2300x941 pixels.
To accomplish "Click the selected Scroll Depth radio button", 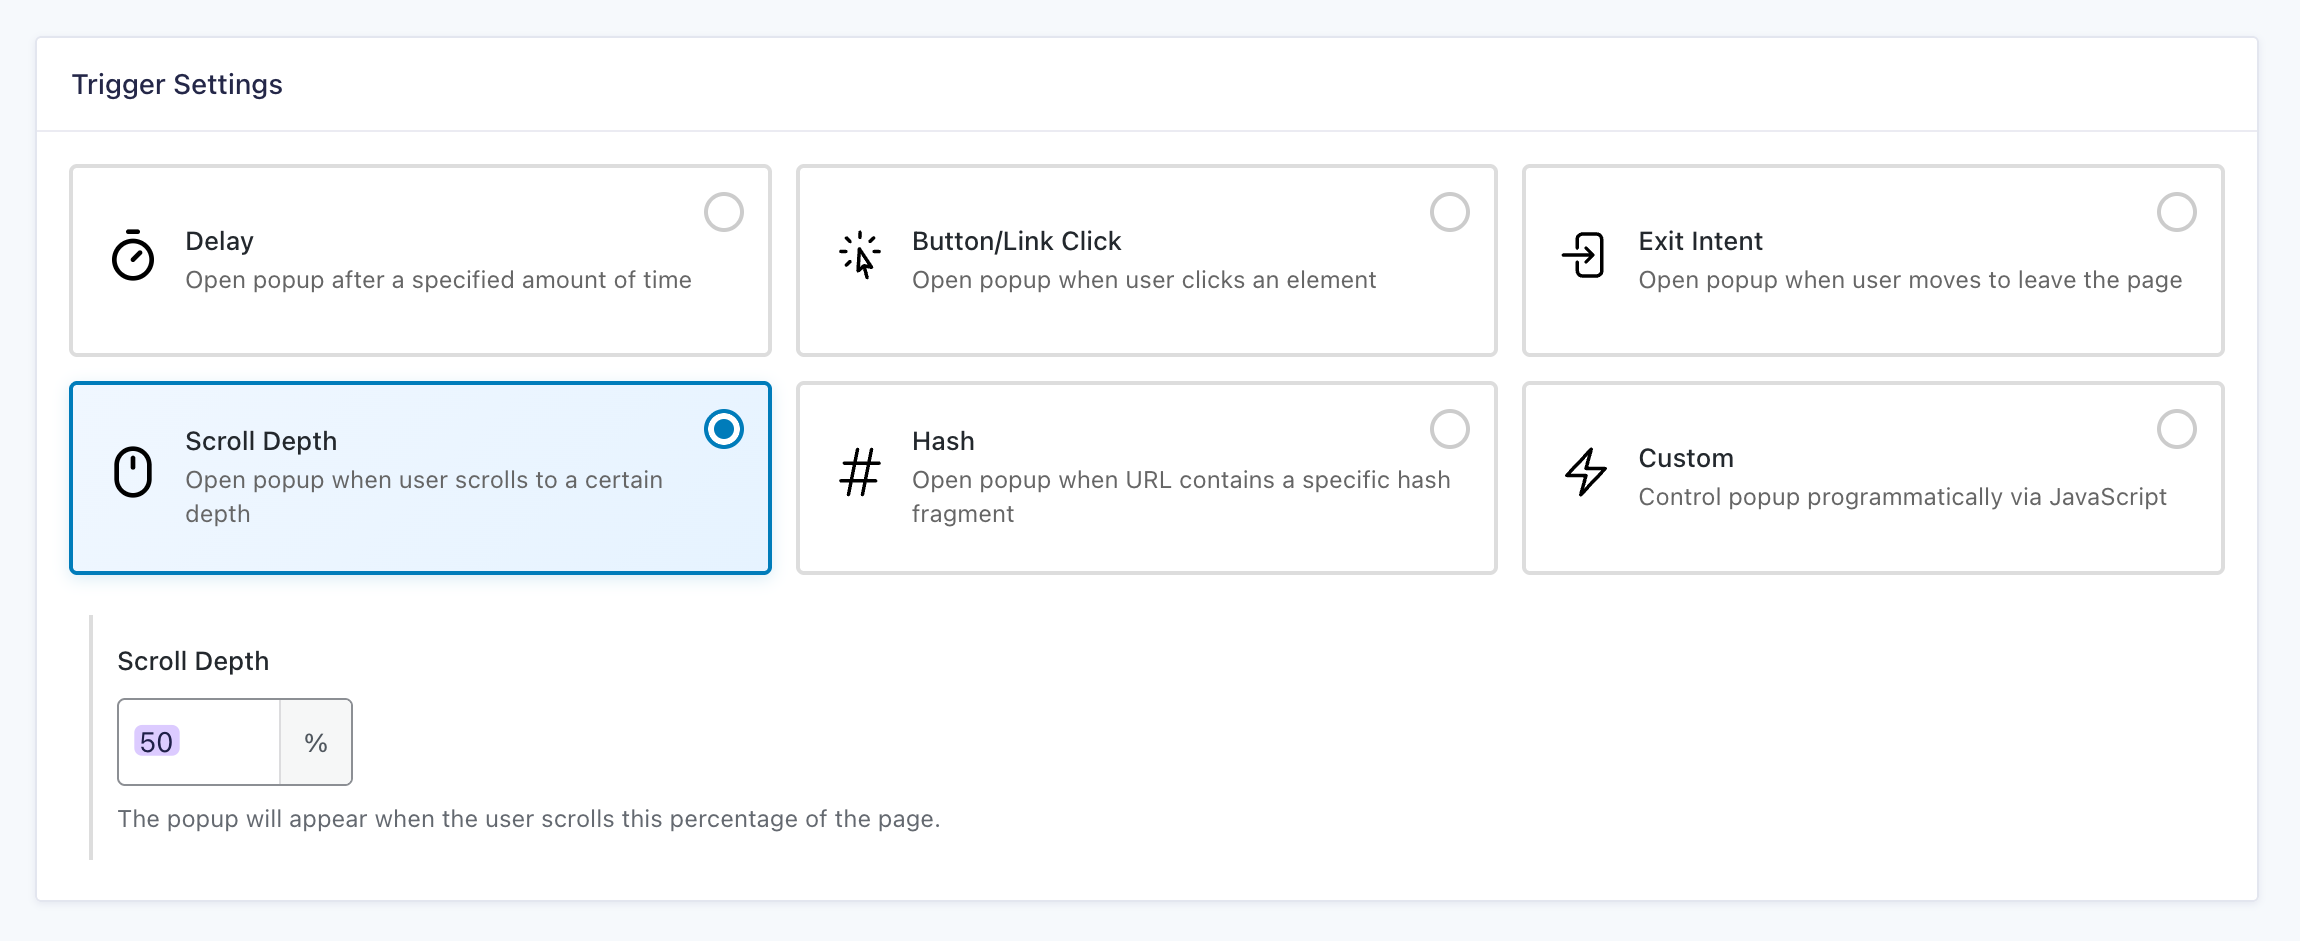I will click(723, 429).
